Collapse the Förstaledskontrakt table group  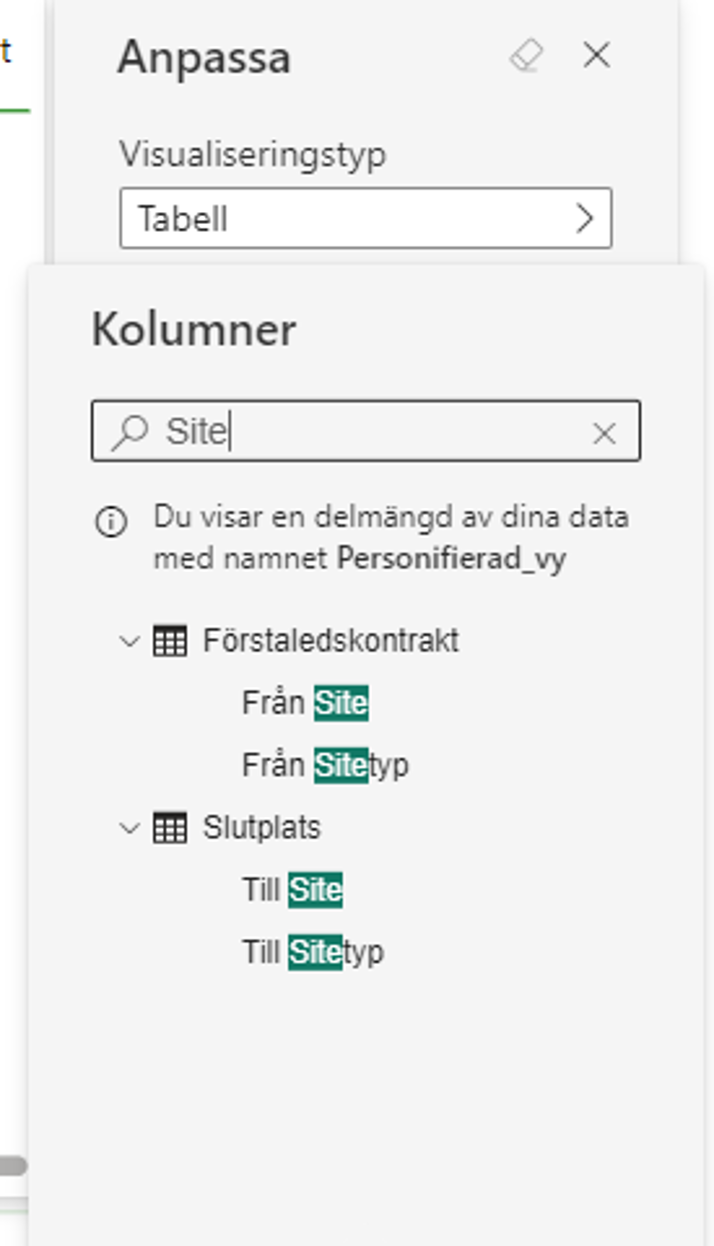coord(129,641)
